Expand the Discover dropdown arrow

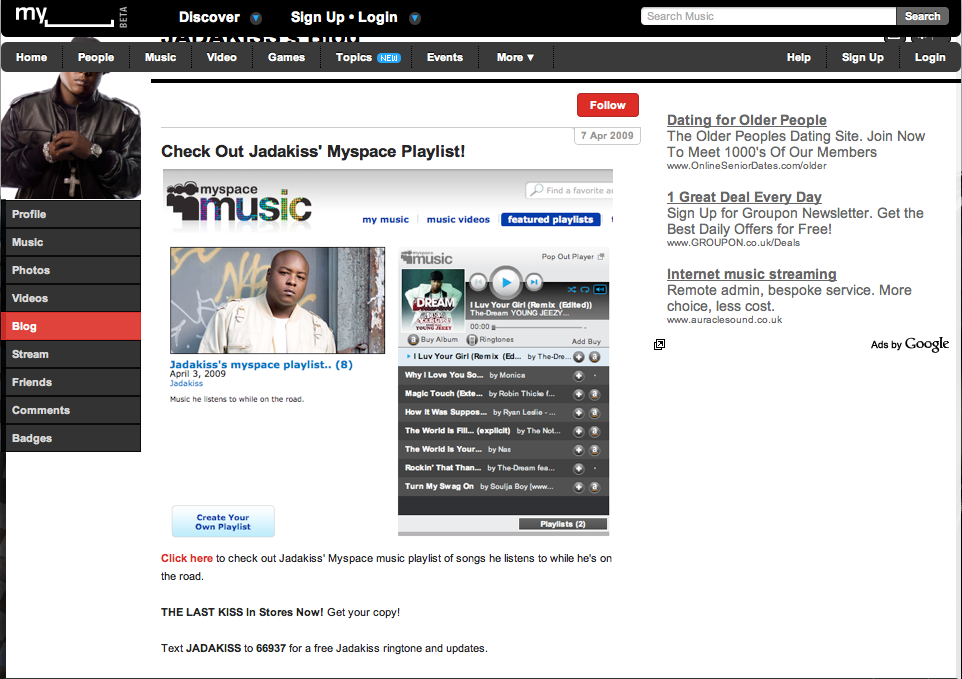coord(256,18)
